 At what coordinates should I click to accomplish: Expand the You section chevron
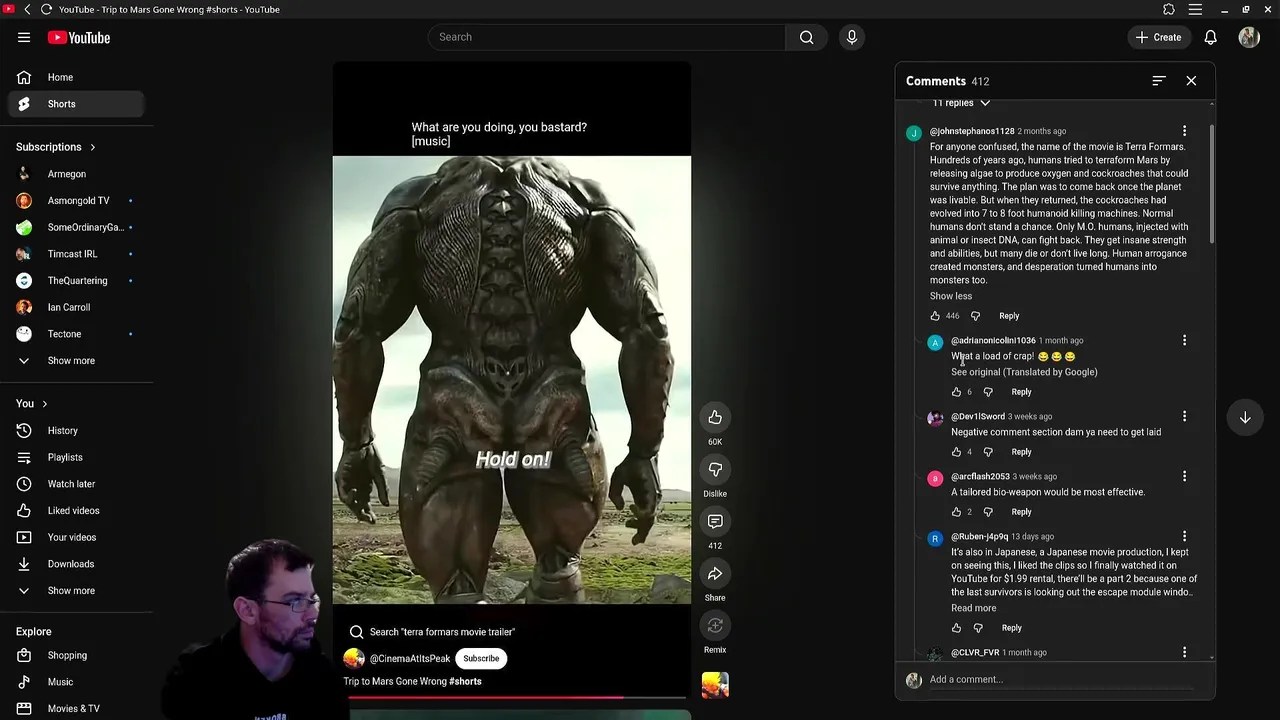pos(44,404)
